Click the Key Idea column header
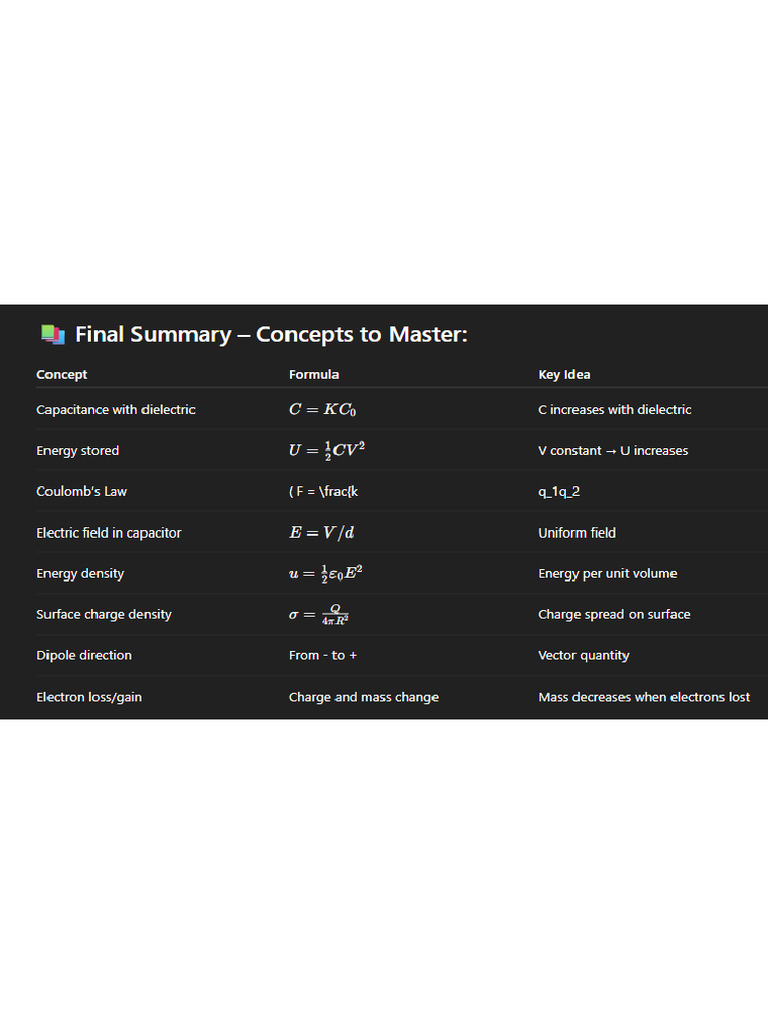This screenshot has width=768, height=1024. tap(564, 375)
